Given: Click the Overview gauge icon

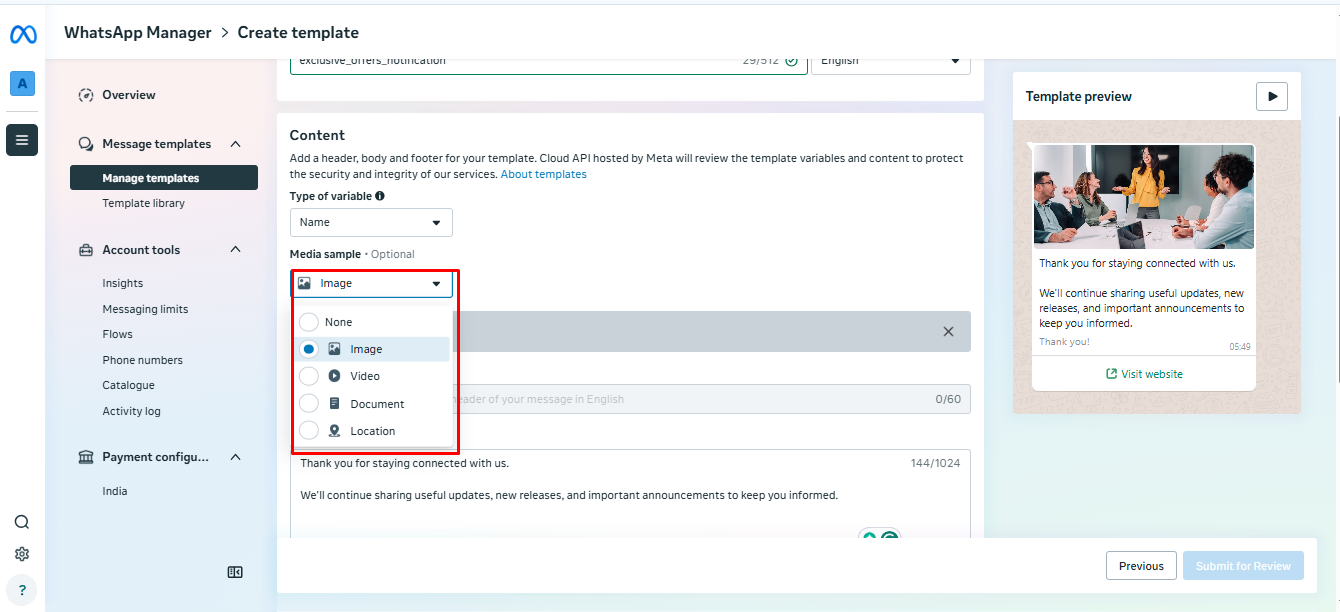Looking at the screenshot, I should (86, 95).
